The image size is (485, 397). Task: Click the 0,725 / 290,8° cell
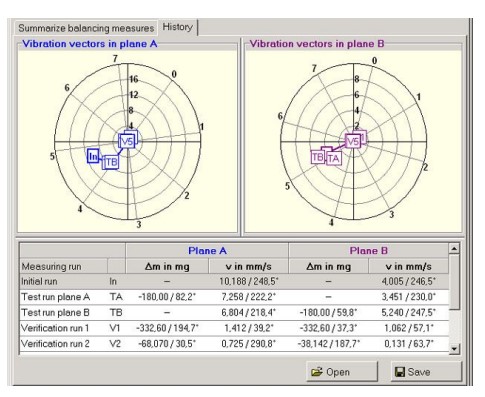249,343
